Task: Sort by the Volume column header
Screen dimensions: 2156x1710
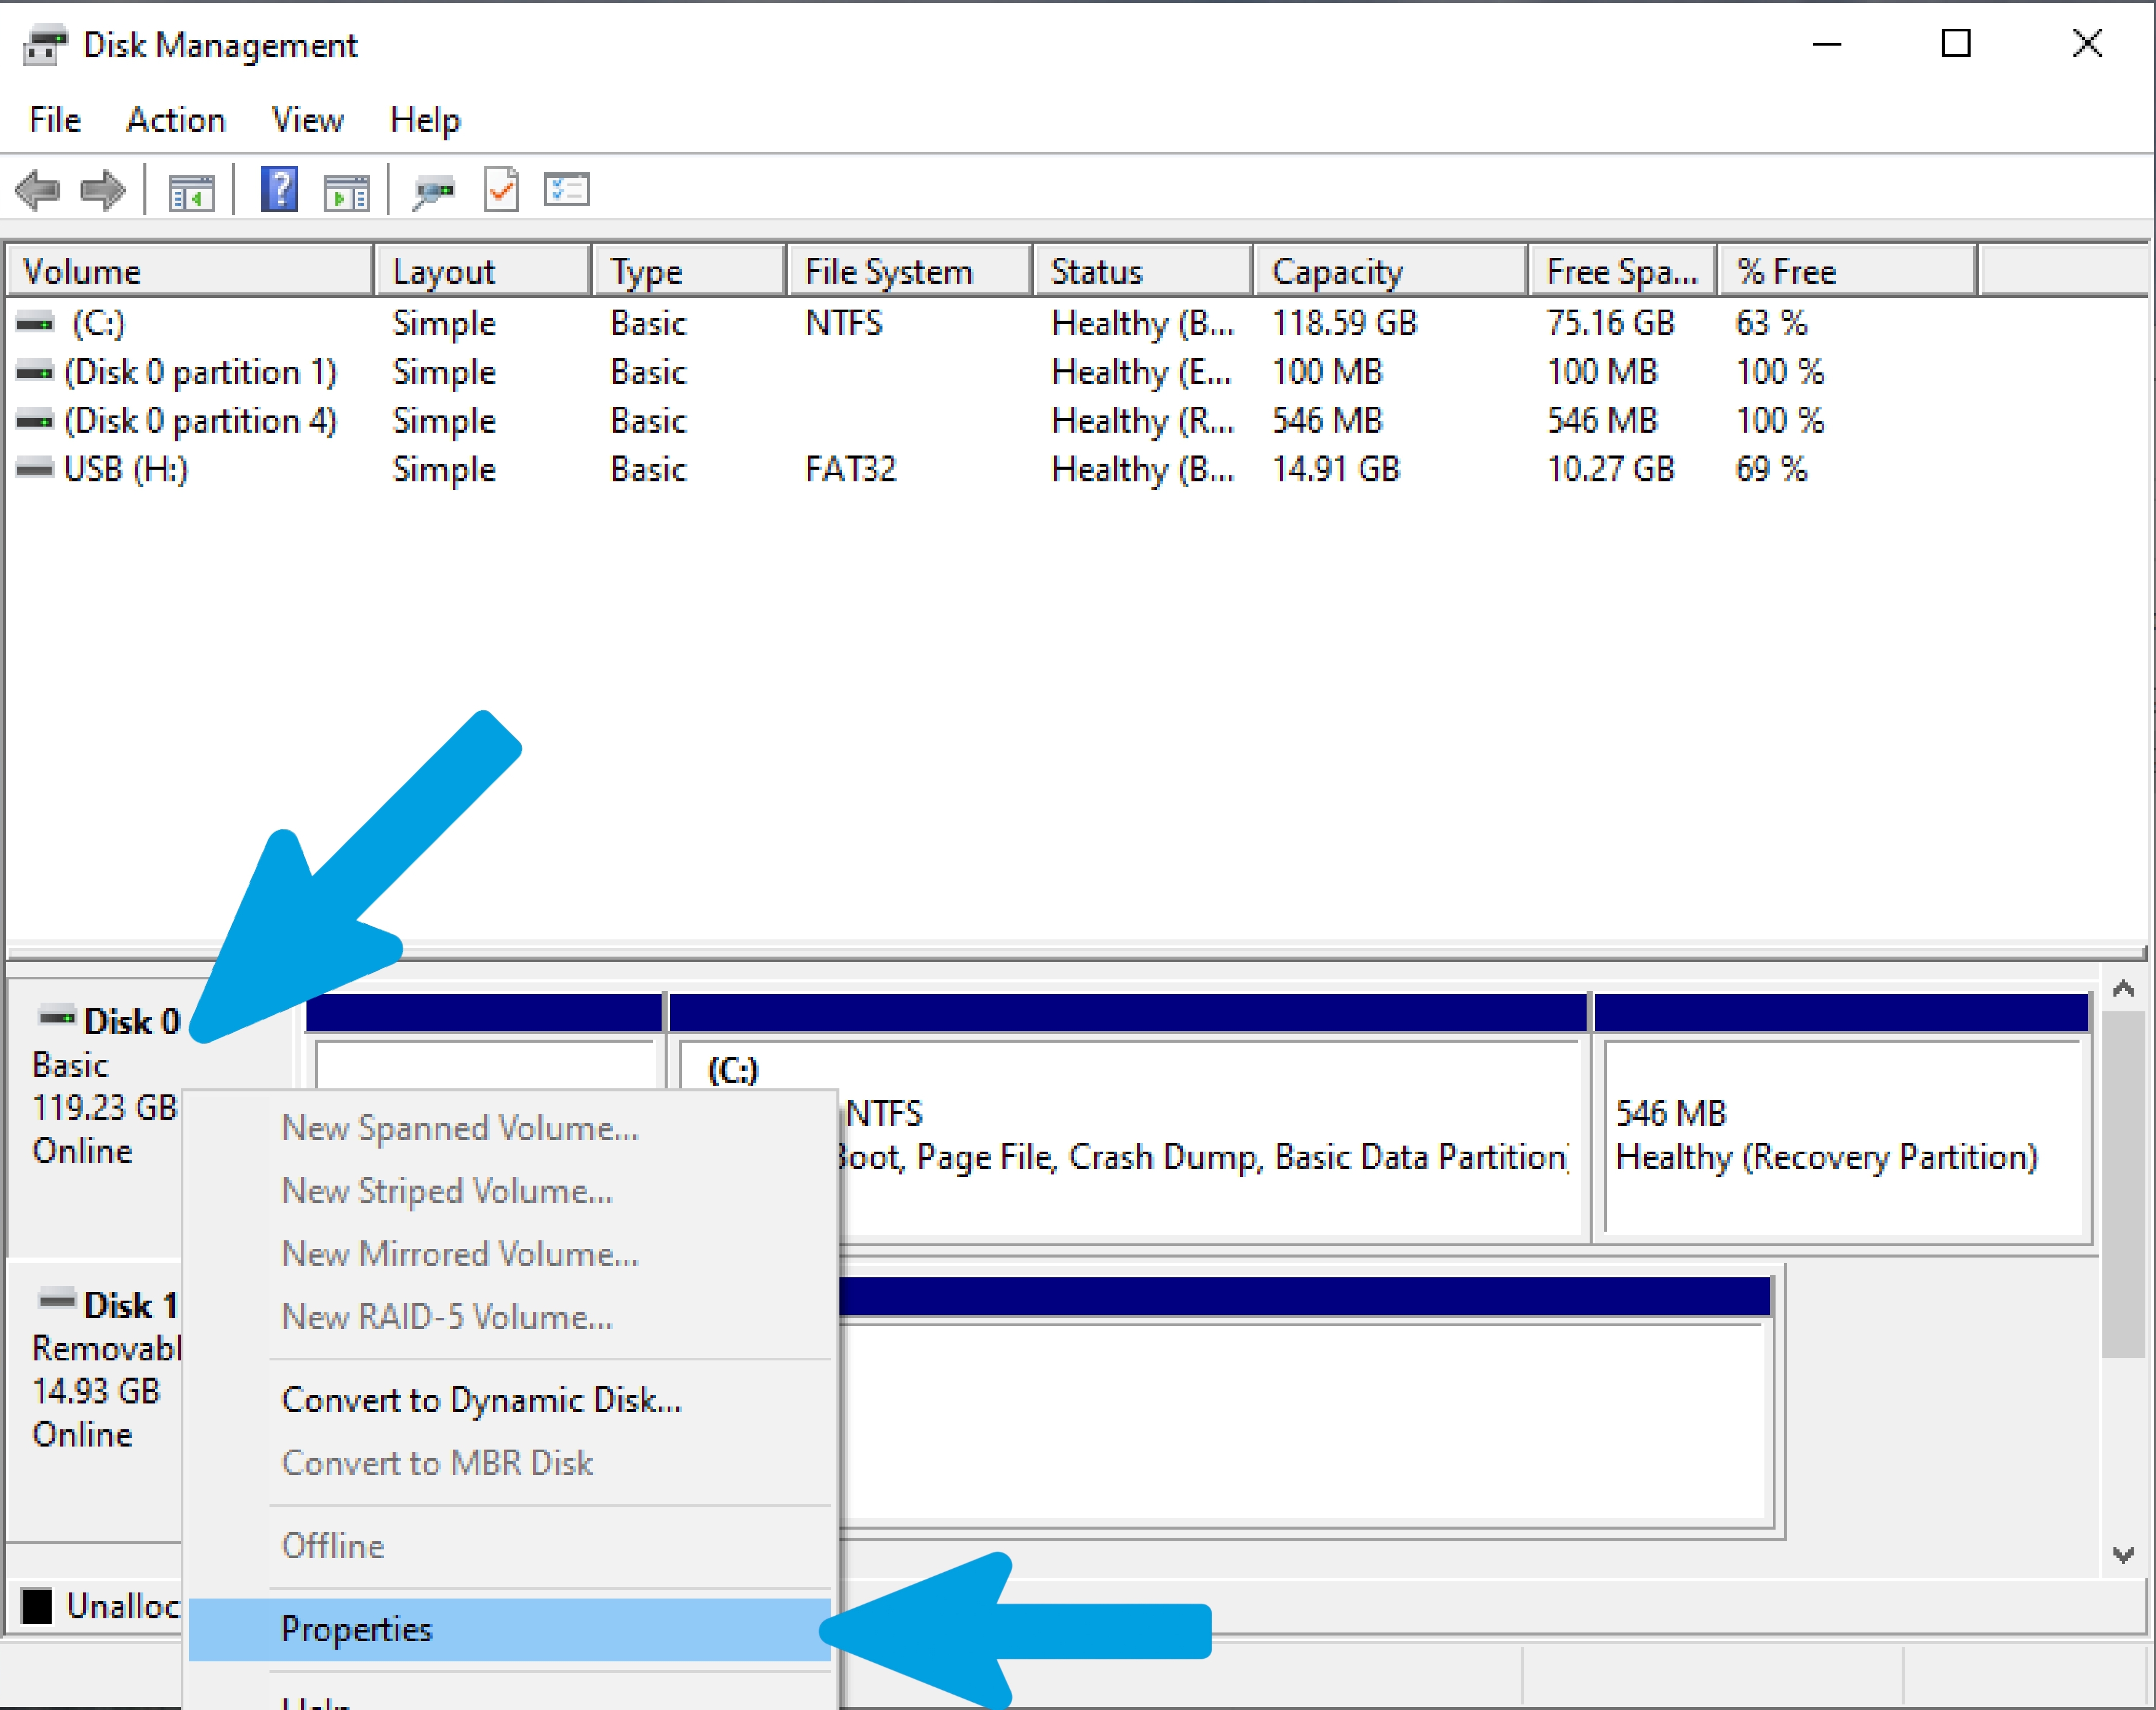Action: 190,271
